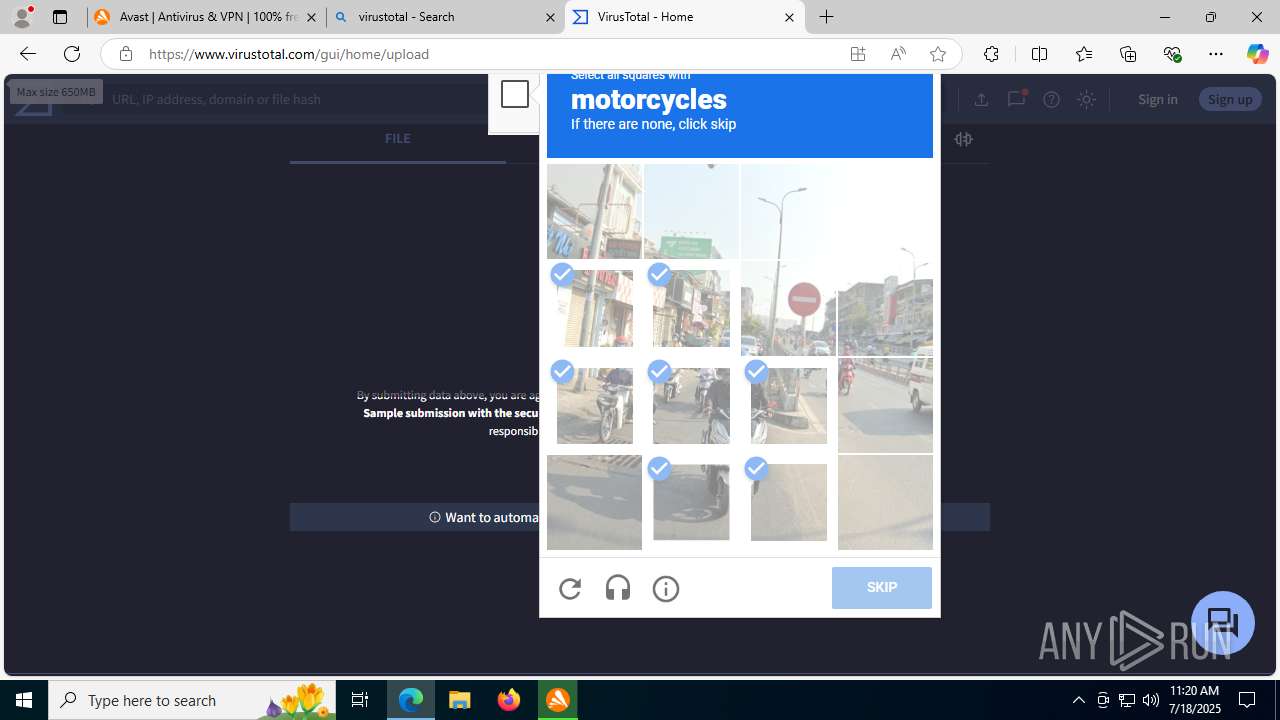Open Browser essentials heart icon
The image size is (1280, 720).
(1172, 54)
